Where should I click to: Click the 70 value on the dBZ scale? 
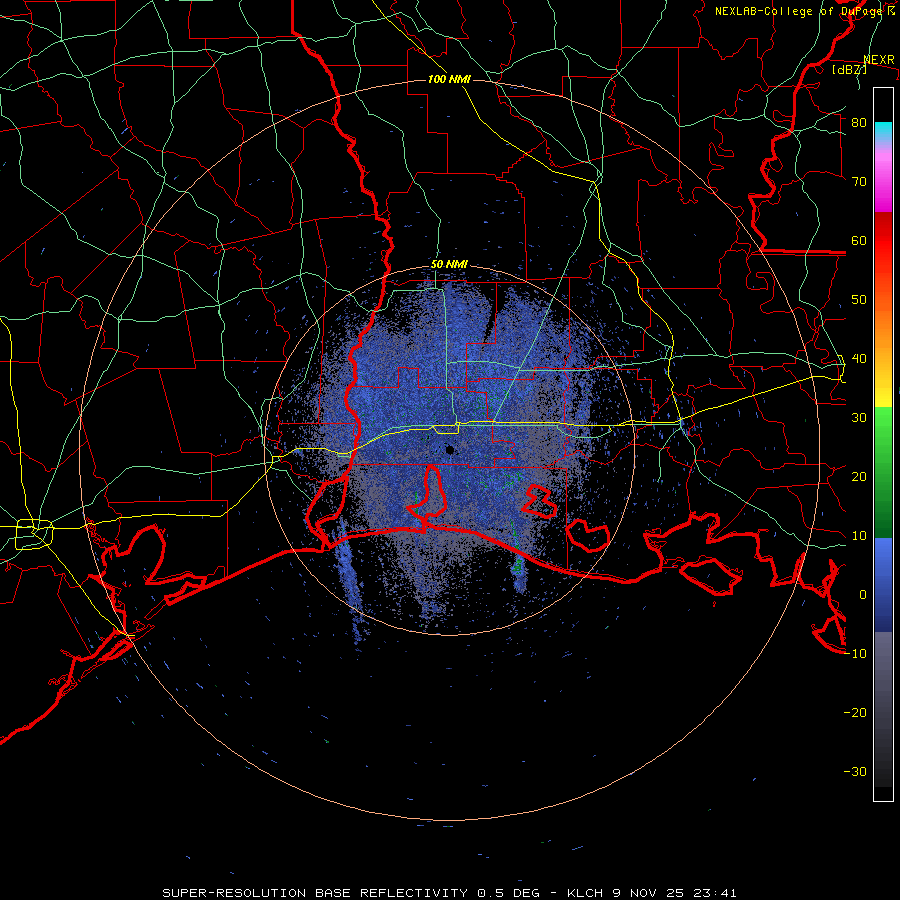tap(859, 182)
